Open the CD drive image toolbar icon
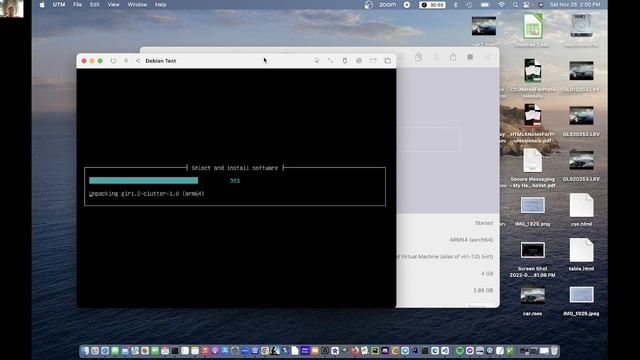The height and width of the screenshot is (360, 640). click(x=359, y=61)
